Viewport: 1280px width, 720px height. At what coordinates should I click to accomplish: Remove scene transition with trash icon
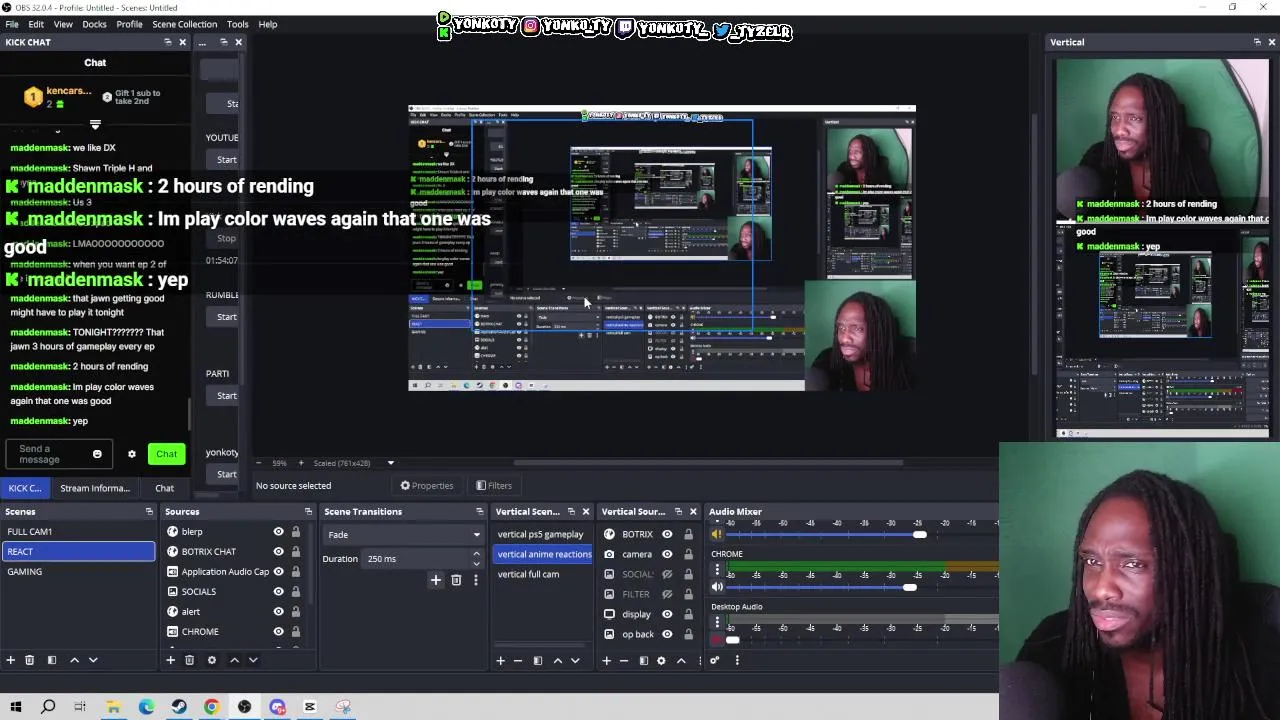coord(456,580)
